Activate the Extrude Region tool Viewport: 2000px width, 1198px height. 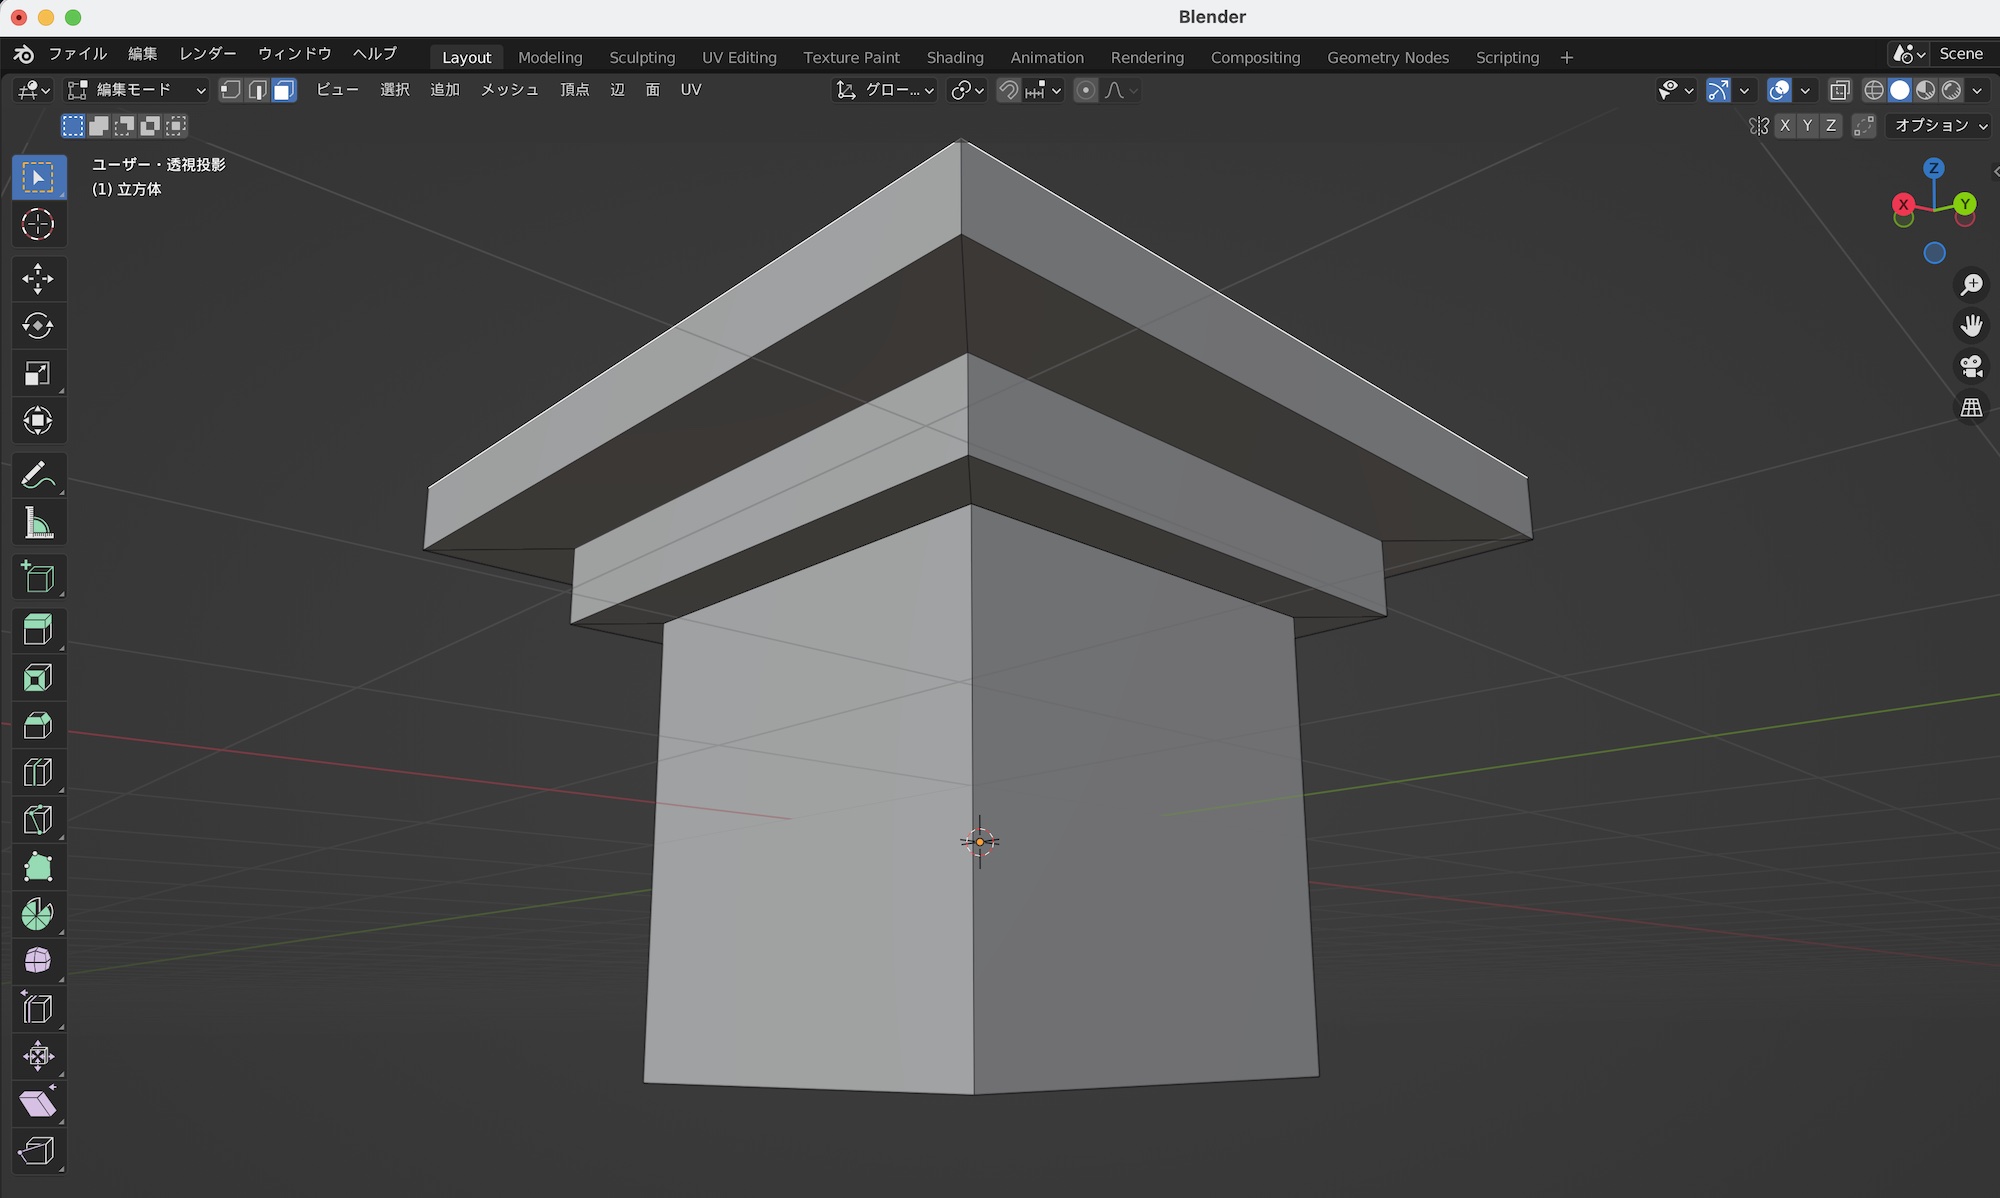tap(38, 629)
